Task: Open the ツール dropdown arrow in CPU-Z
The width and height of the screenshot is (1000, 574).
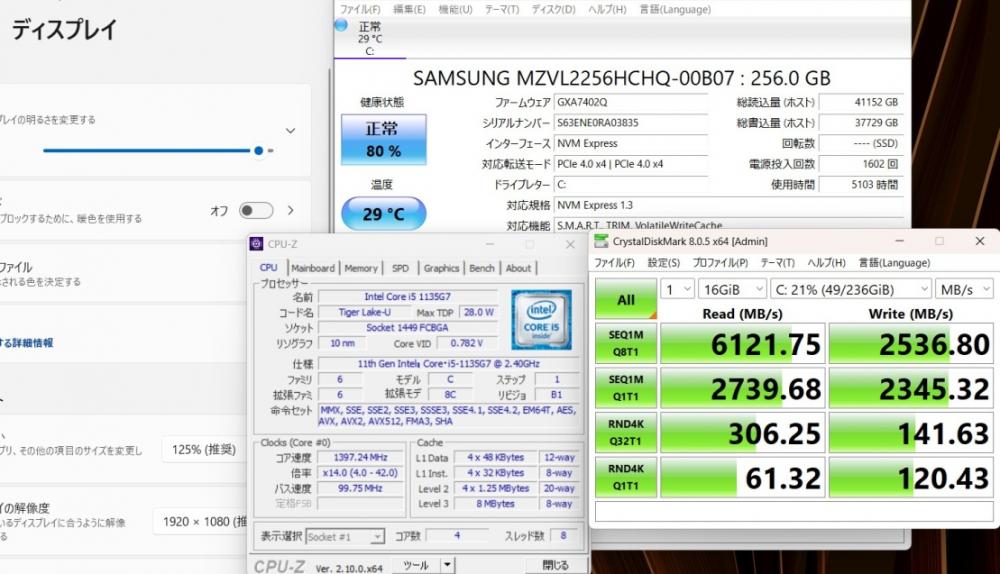Action: (448, 565)
